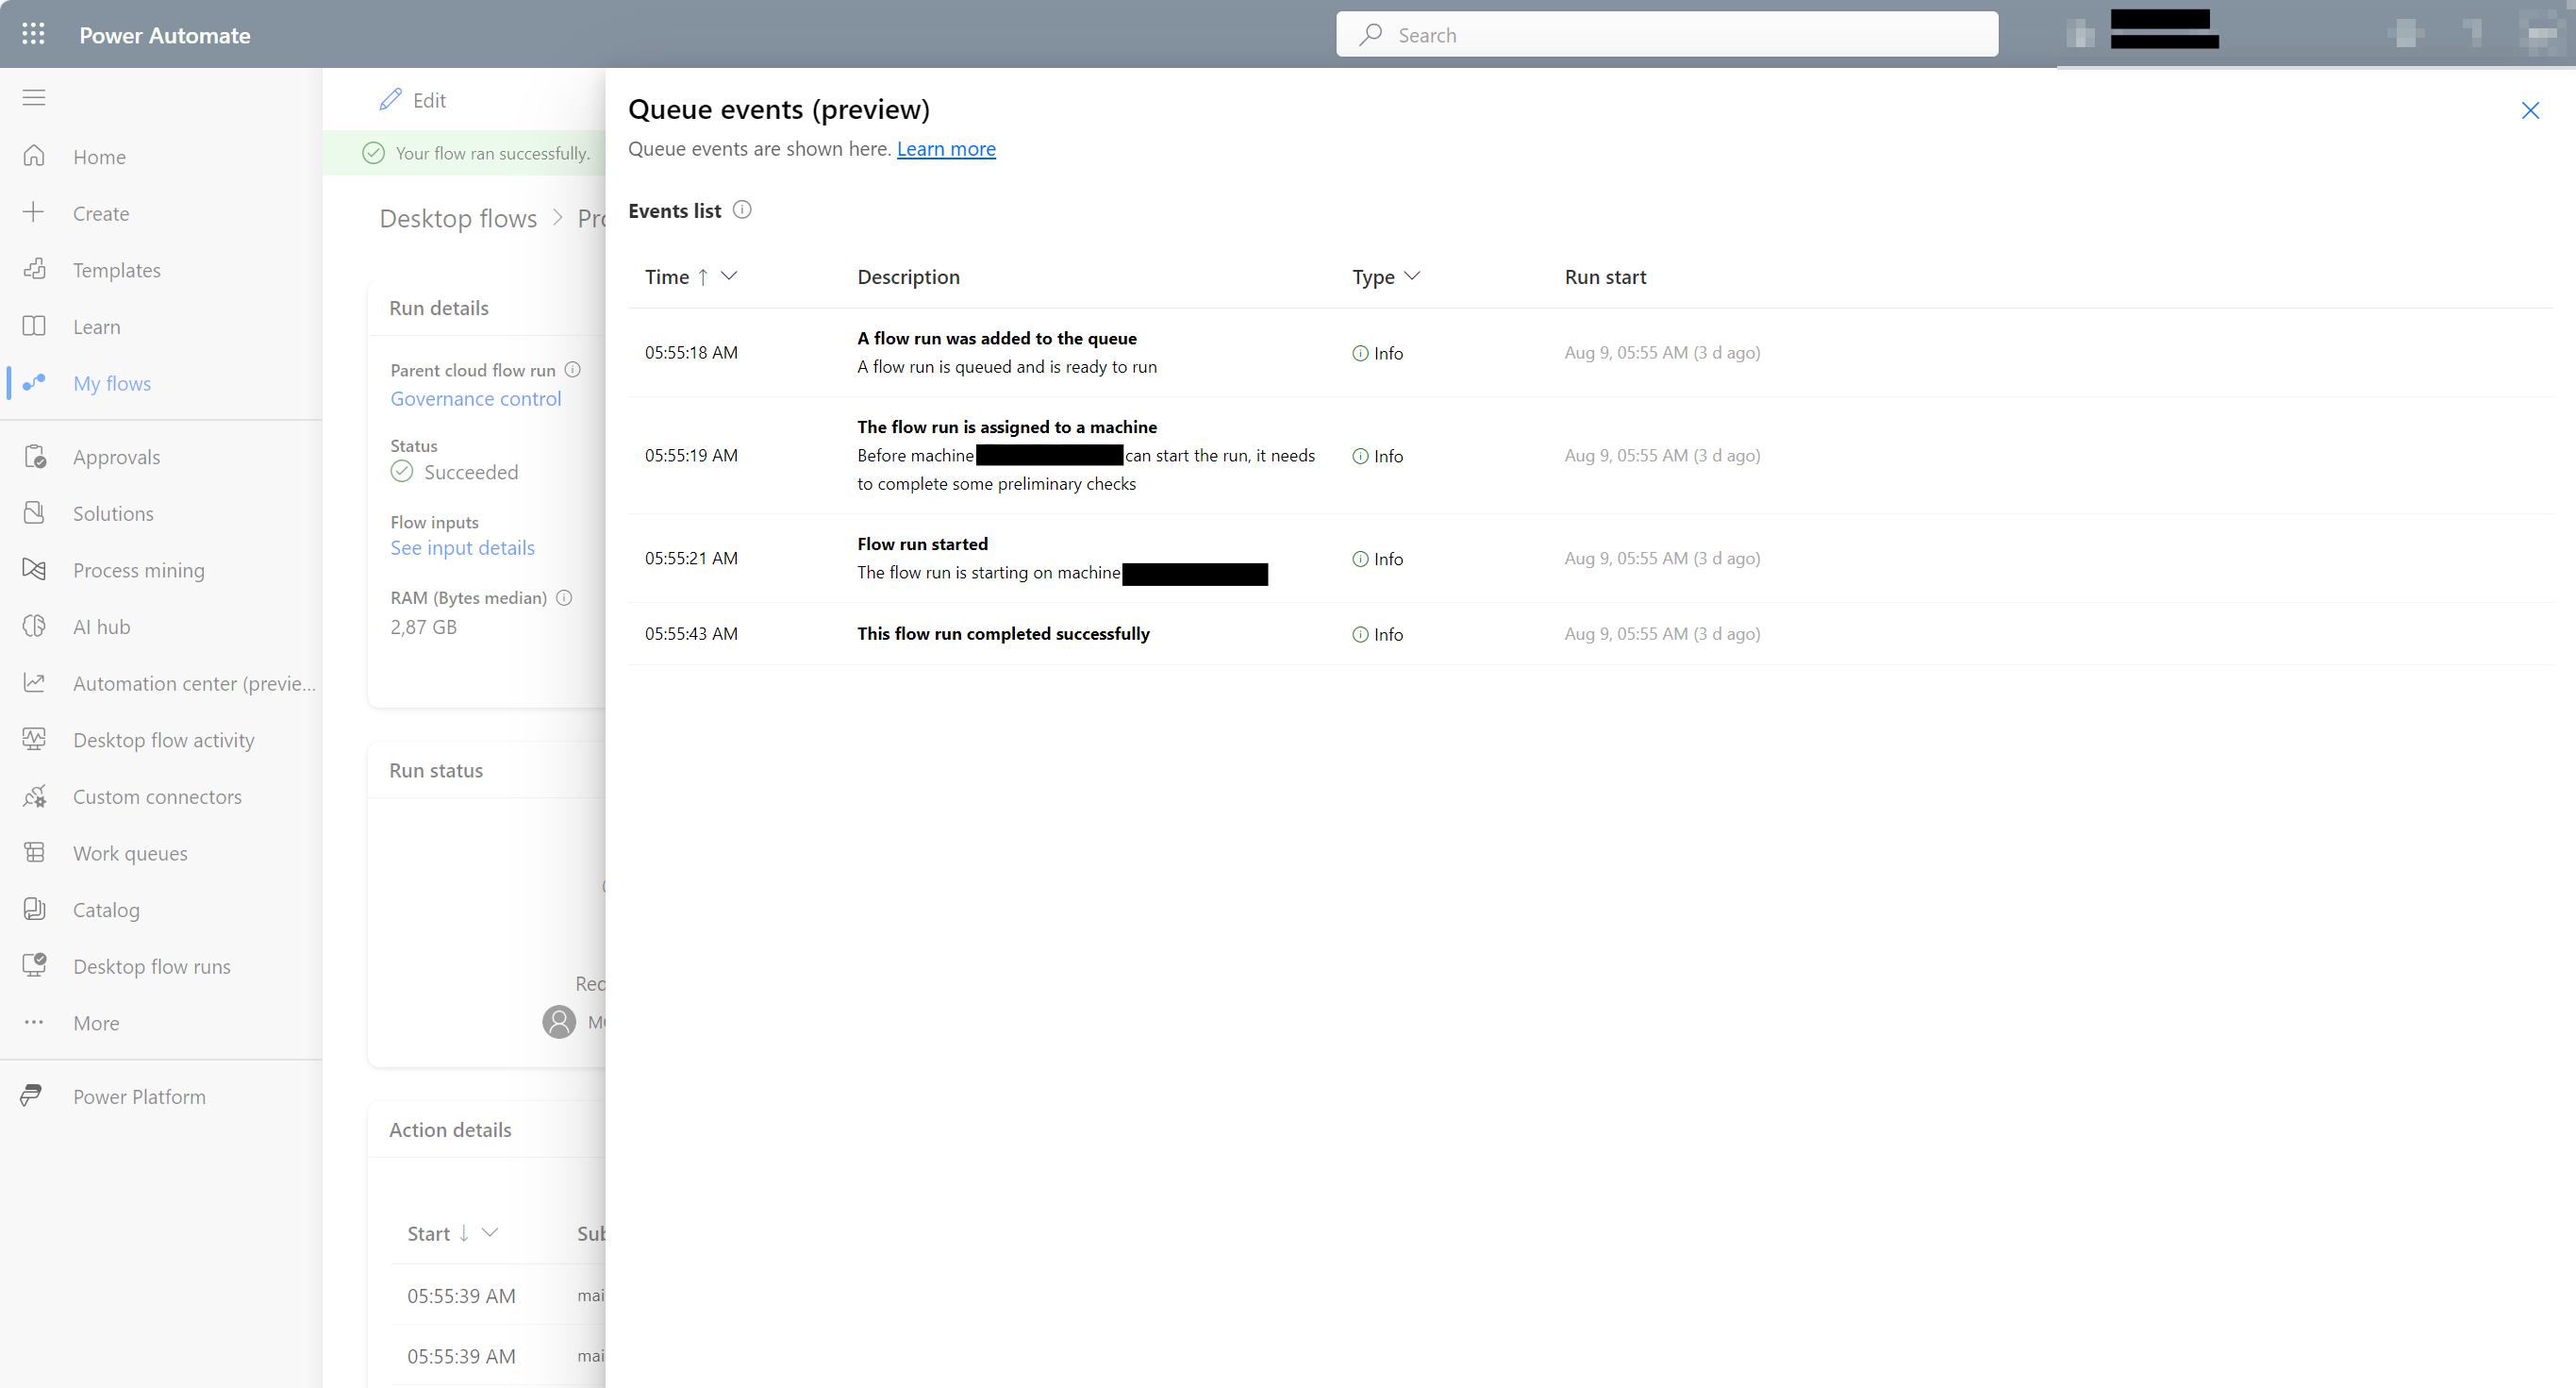Navigate to Desktop flow activity
The width and height of the screenshot is (2576, 1388).
pyautogui.click(x=162, y=739)
